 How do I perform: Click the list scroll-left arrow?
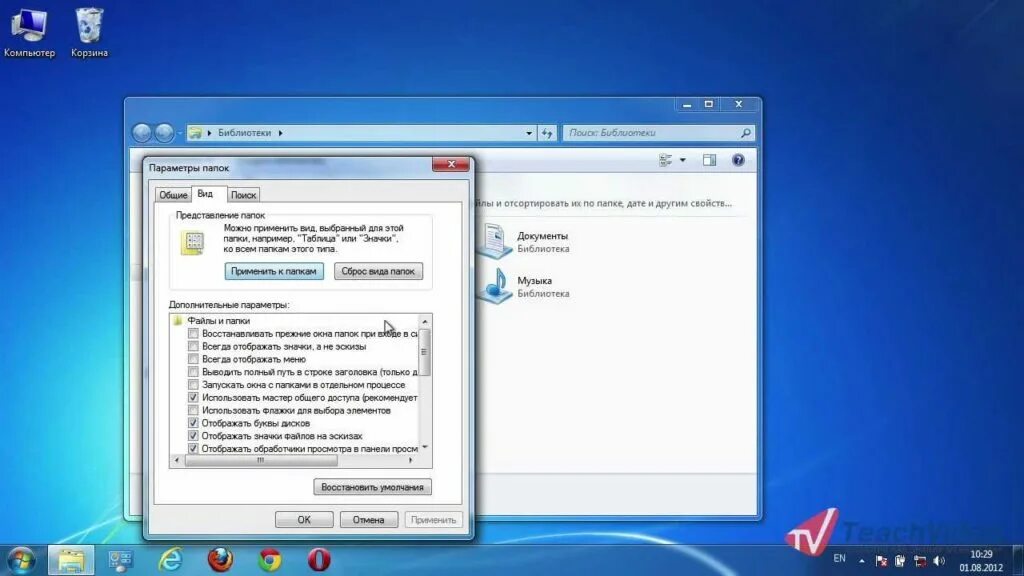coord(176,460)
